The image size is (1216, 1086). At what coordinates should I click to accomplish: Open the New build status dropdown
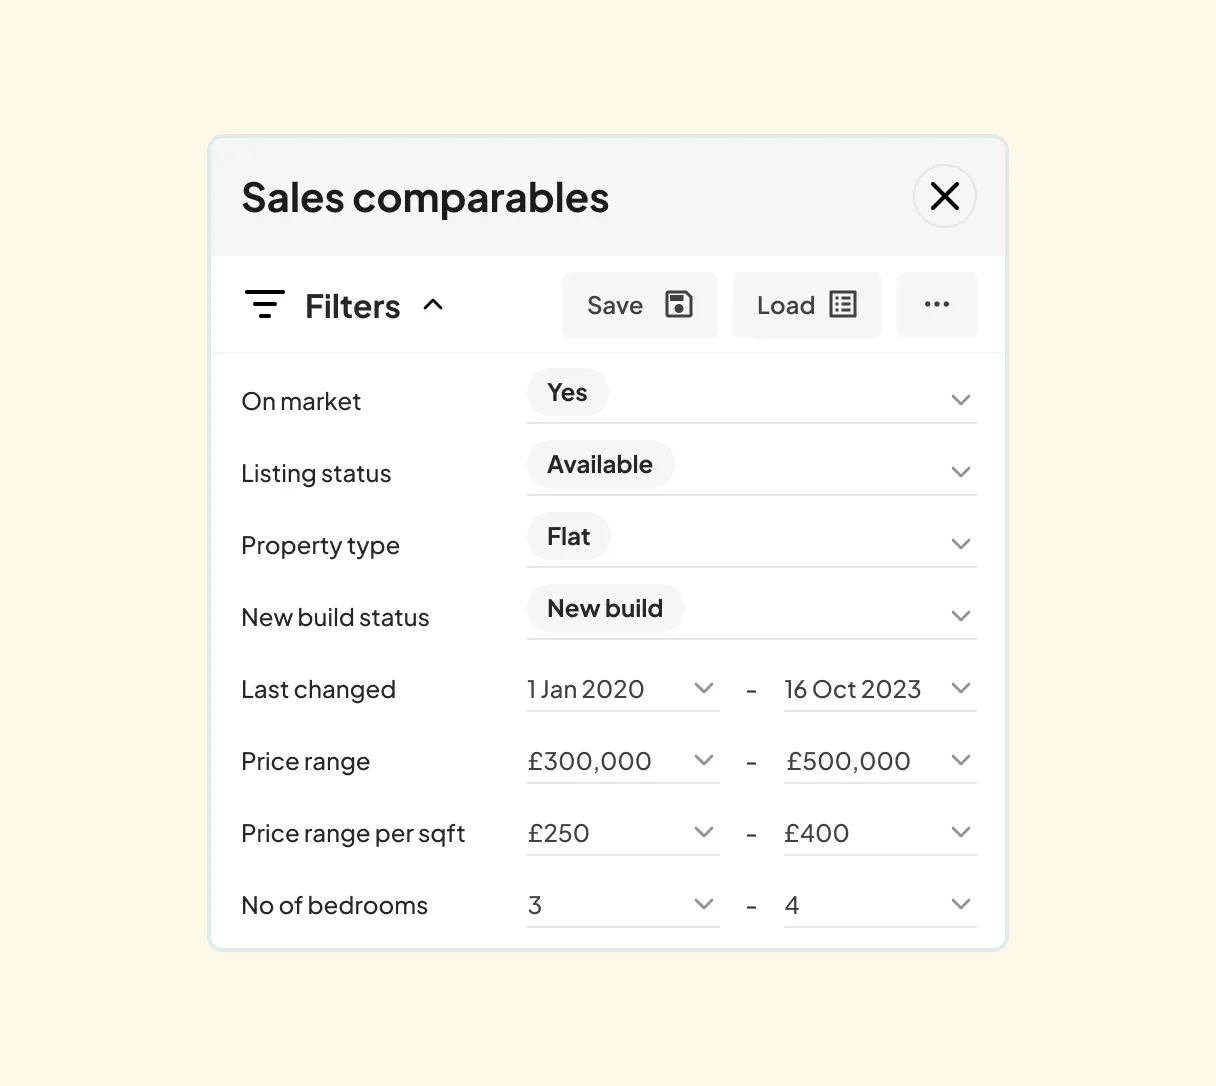960,615
